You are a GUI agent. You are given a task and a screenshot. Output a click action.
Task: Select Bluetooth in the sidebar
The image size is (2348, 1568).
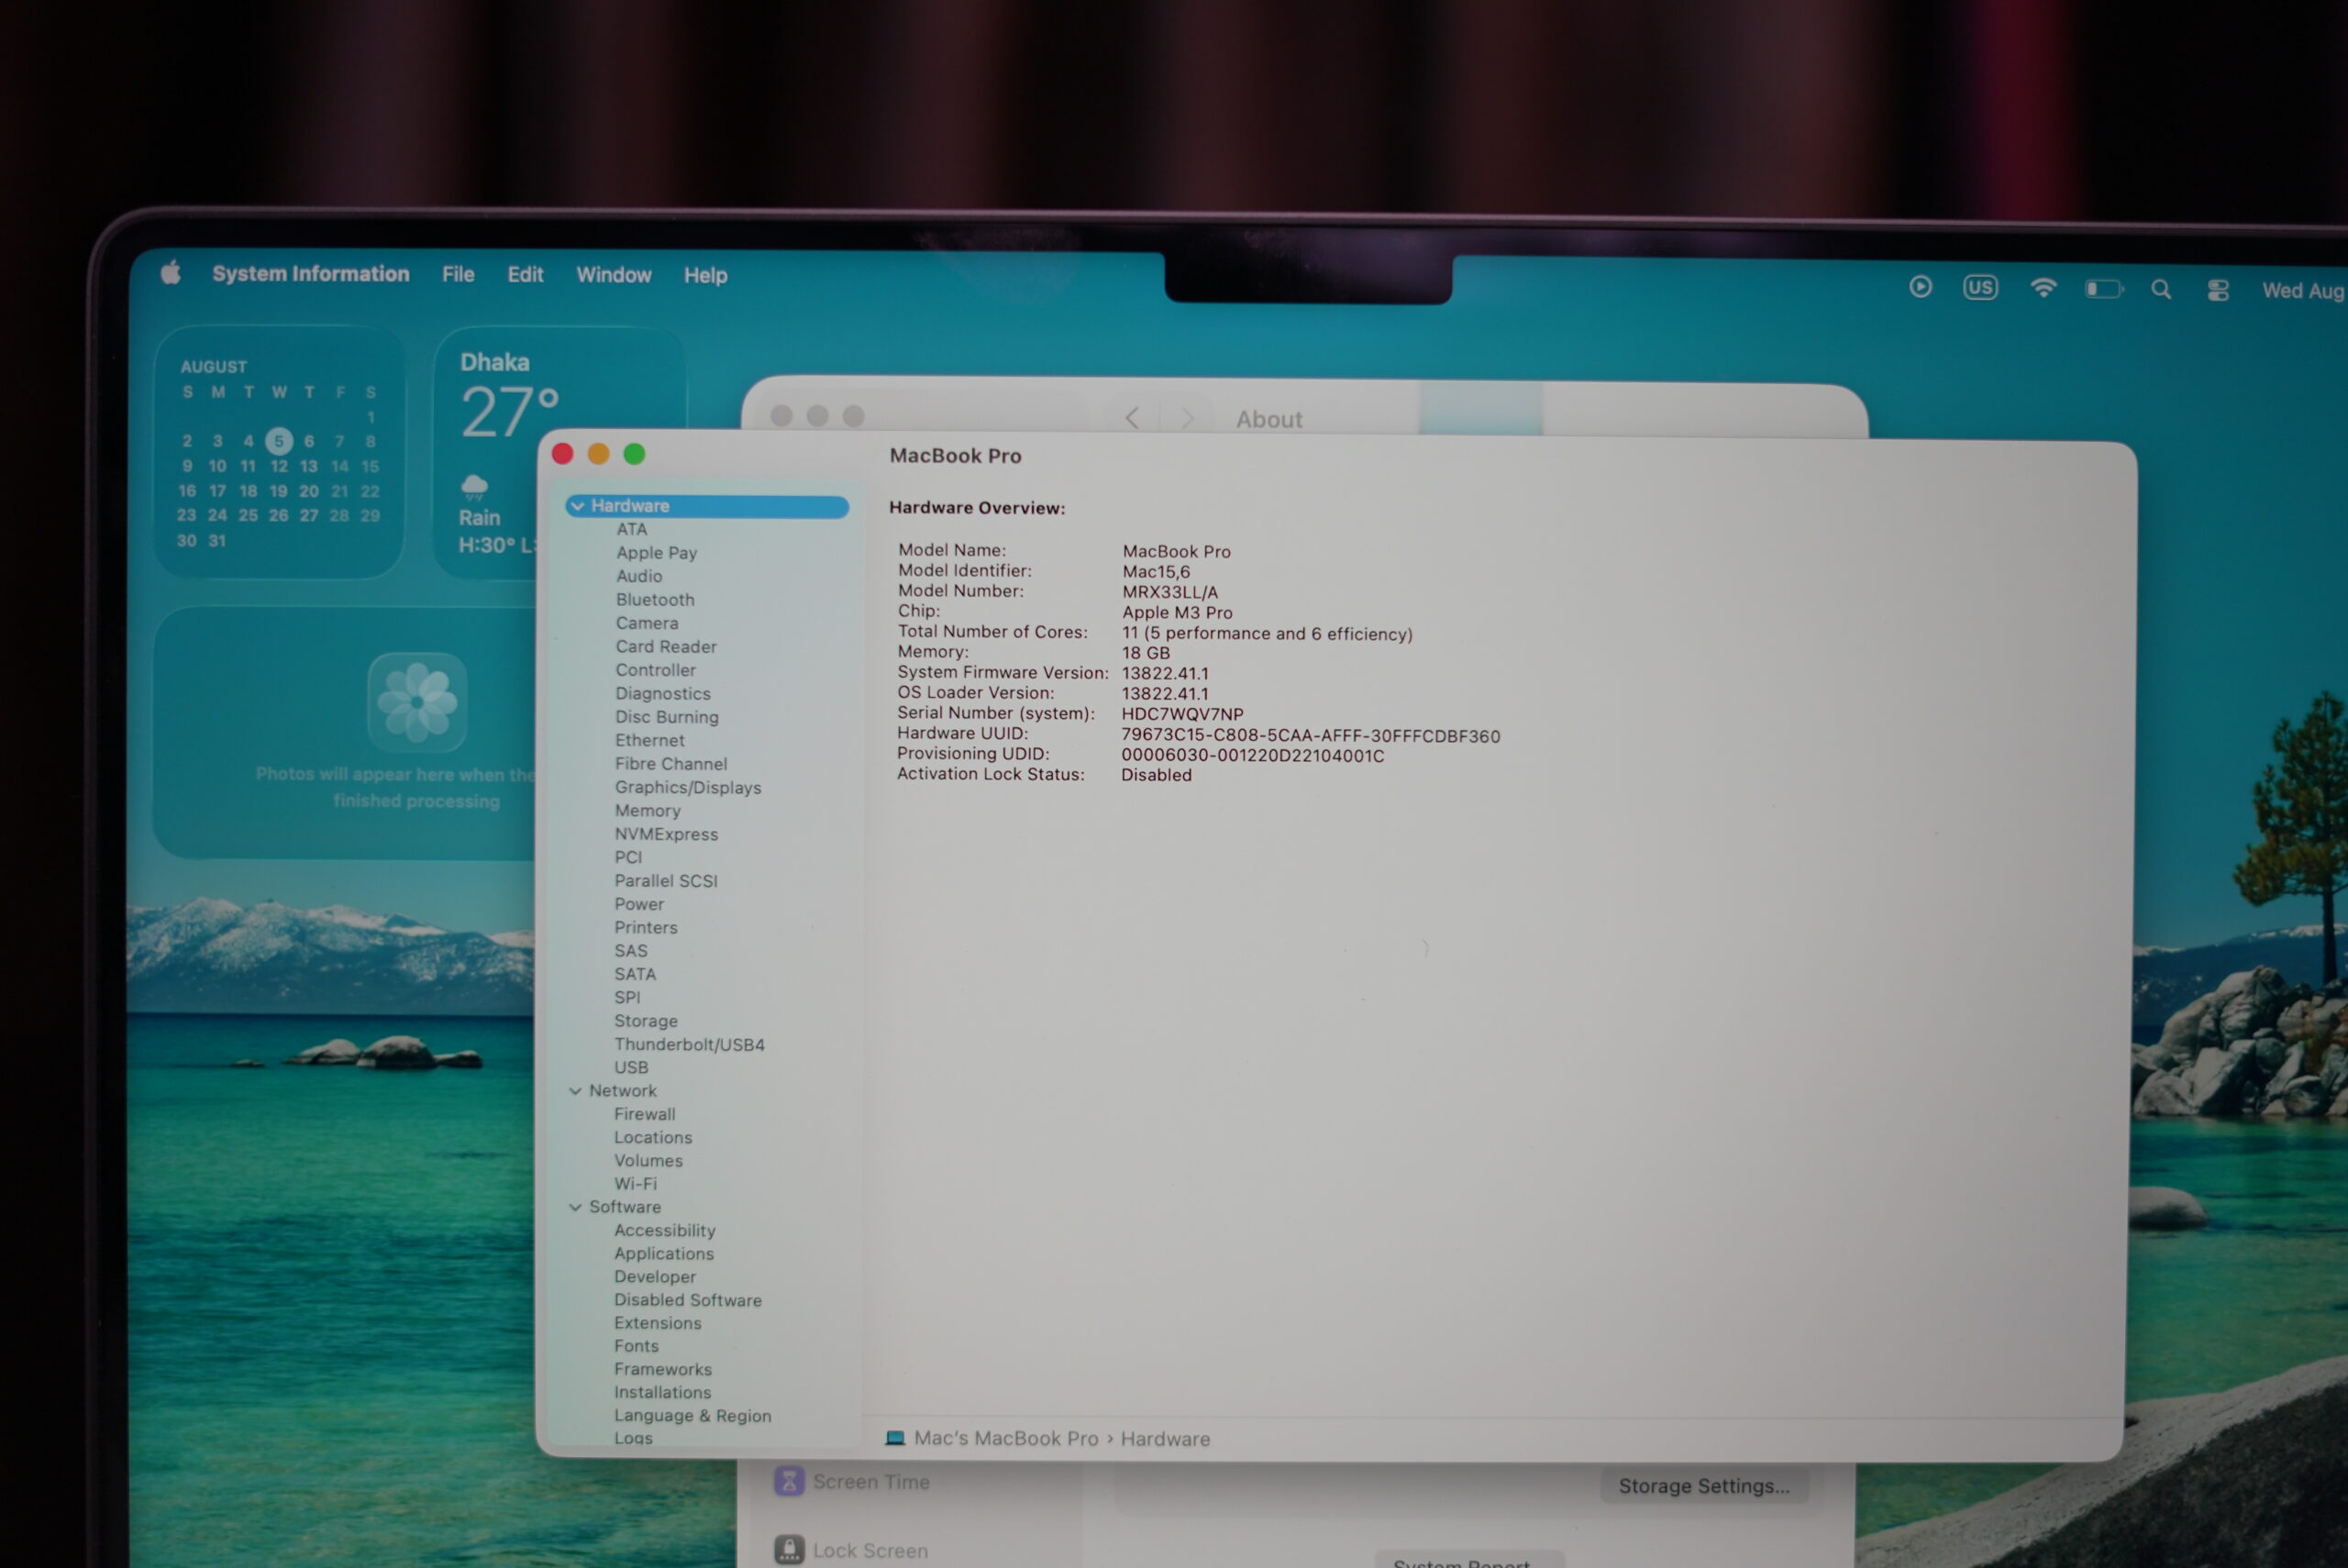click(655, 599)
